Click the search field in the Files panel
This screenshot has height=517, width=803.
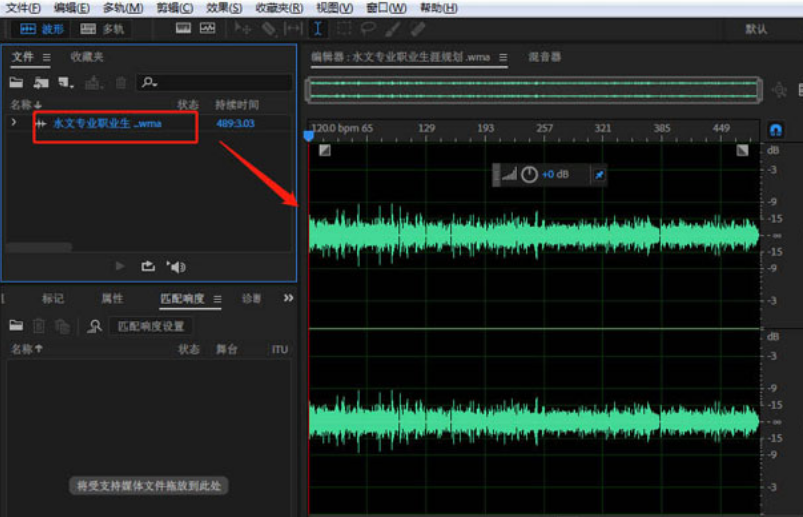tap(214, 82)
